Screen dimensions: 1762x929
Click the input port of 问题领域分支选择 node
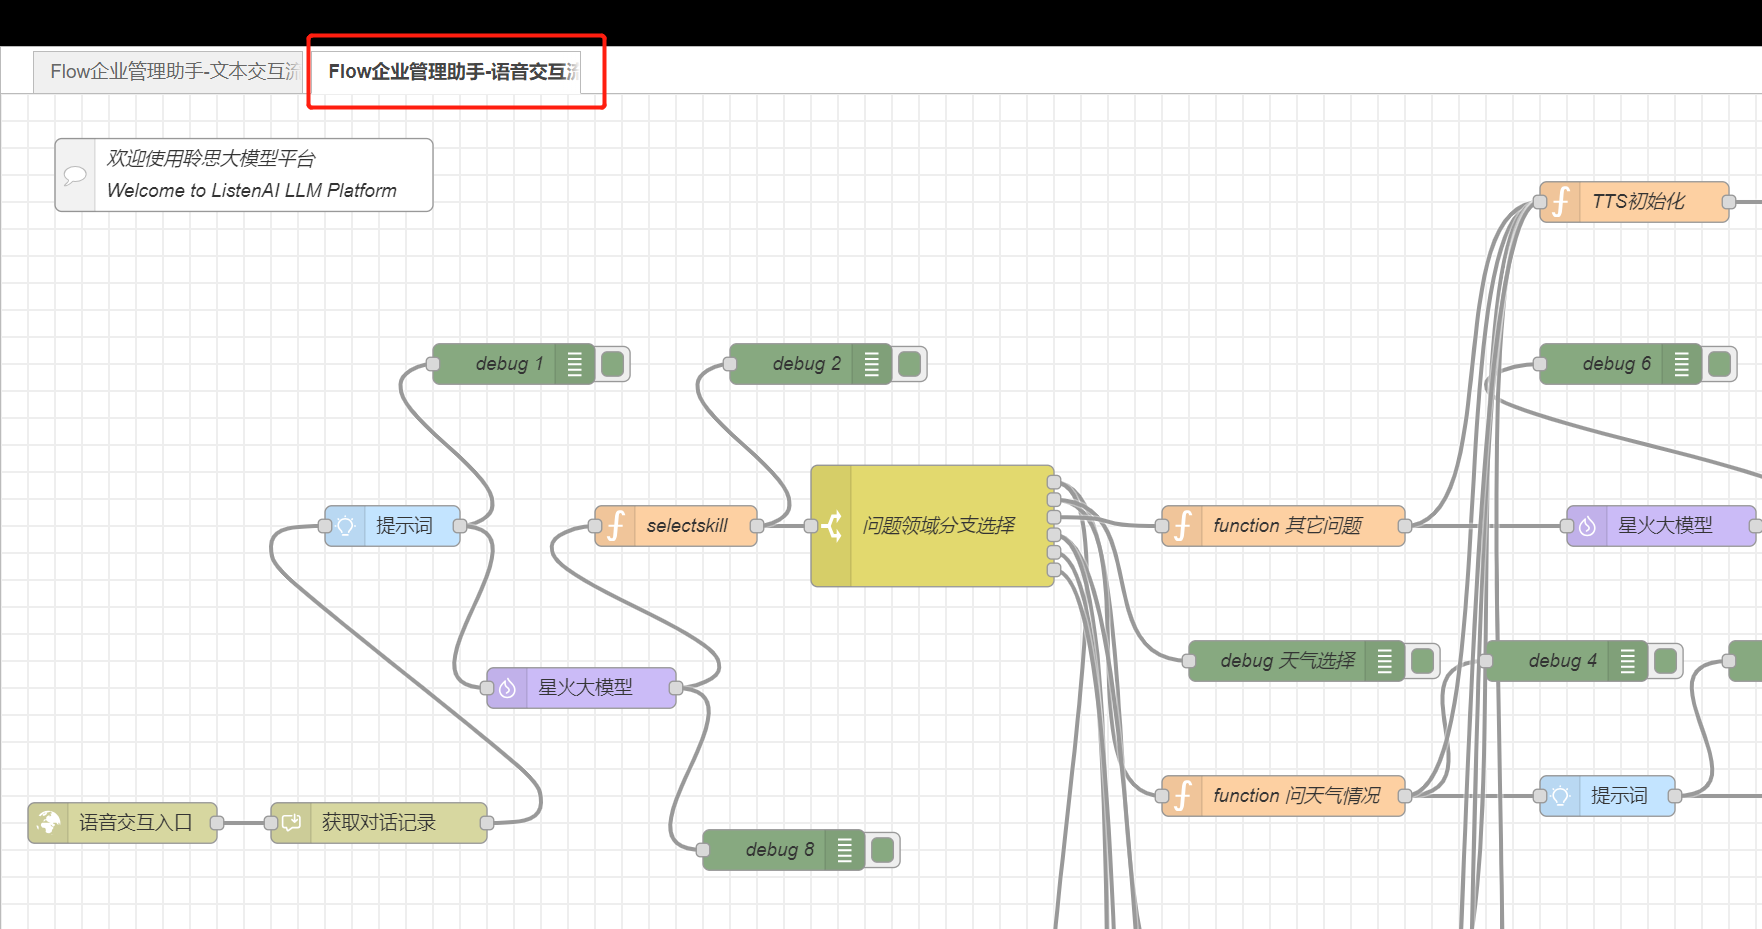811,526
